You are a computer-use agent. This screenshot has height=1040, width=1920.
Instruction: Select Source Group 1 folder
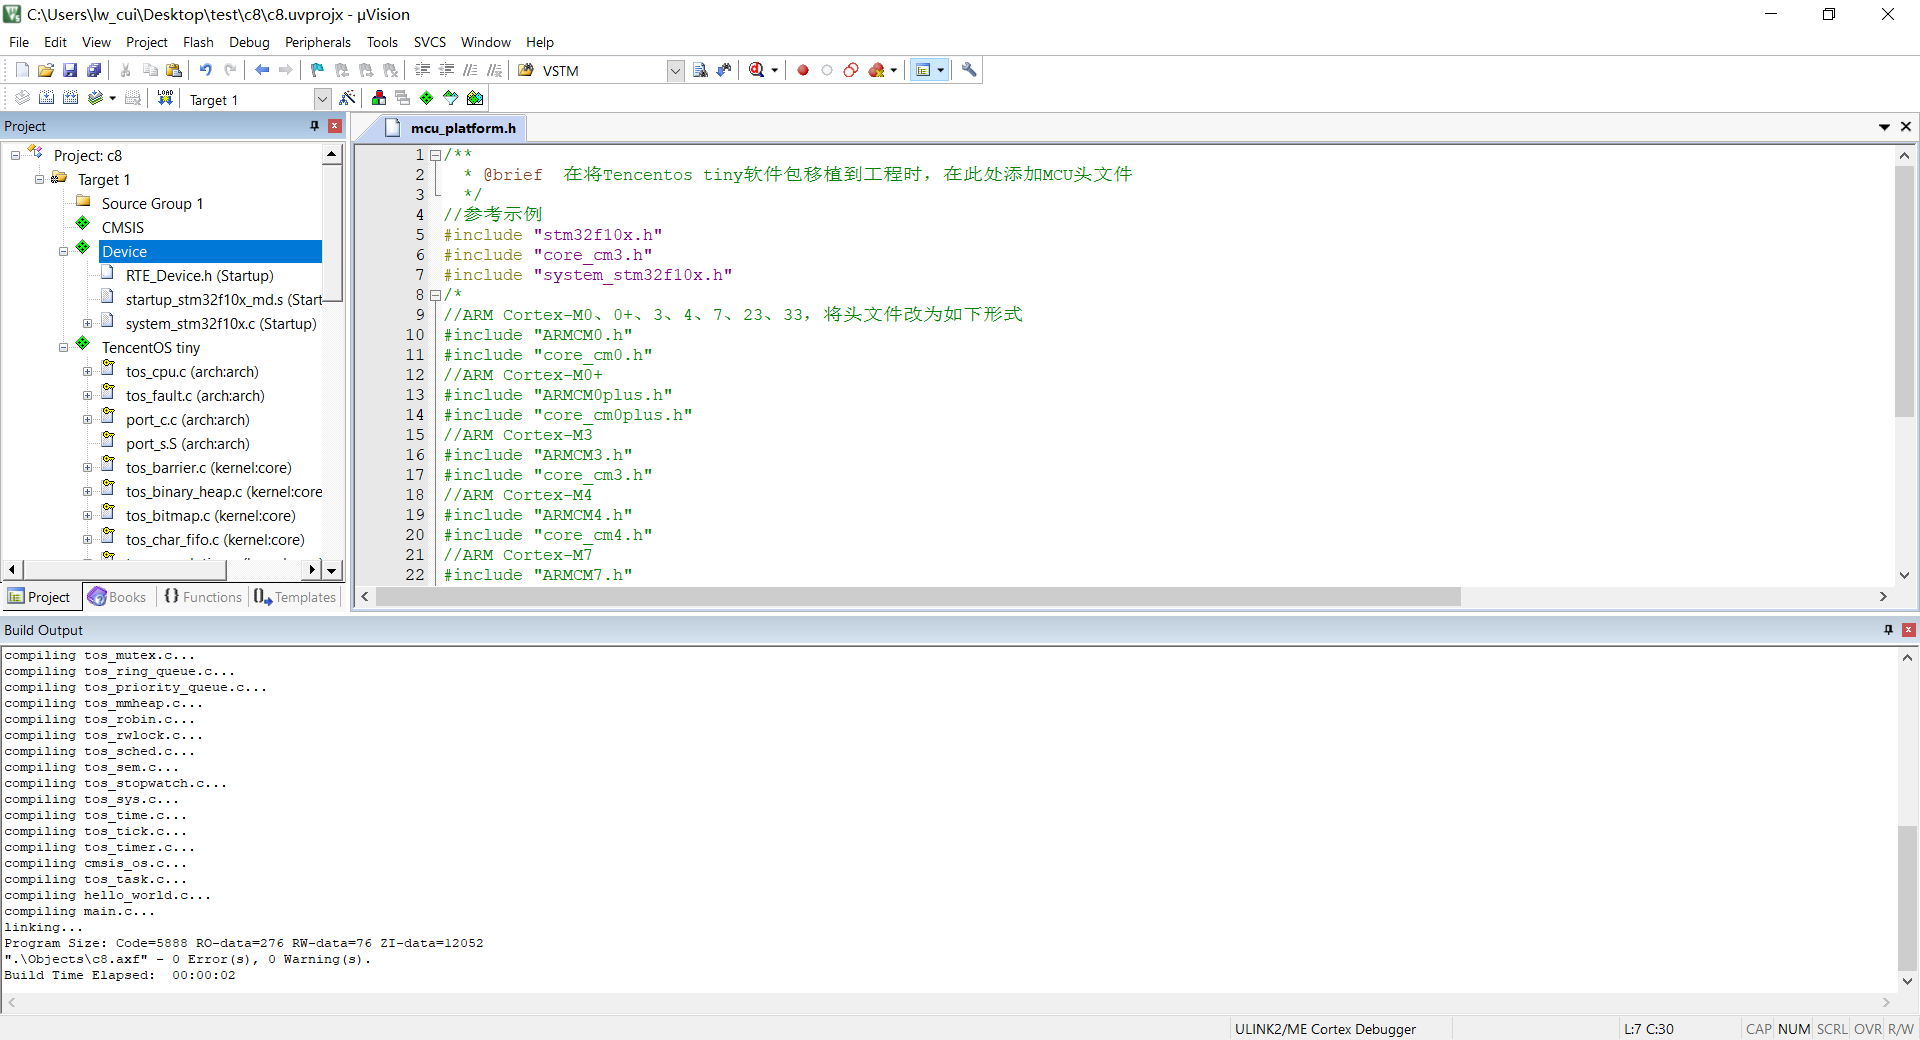point(152,203)
